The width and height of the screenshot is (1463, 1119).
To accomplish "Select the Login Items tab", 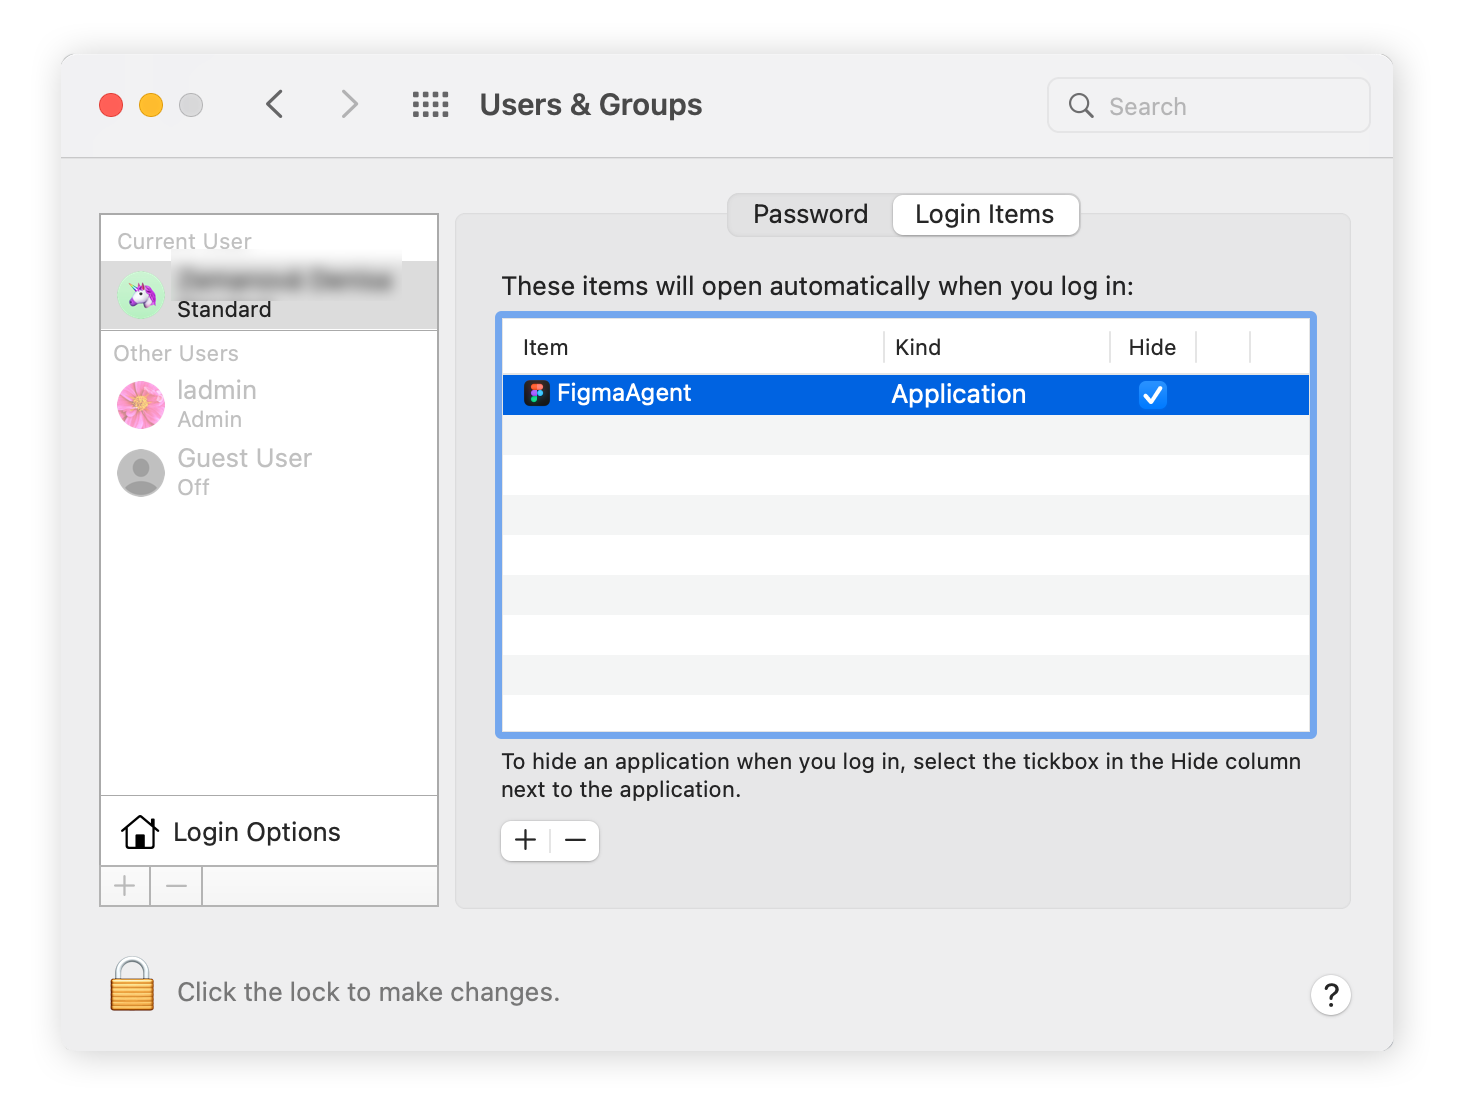I will (x=984, y=214).
